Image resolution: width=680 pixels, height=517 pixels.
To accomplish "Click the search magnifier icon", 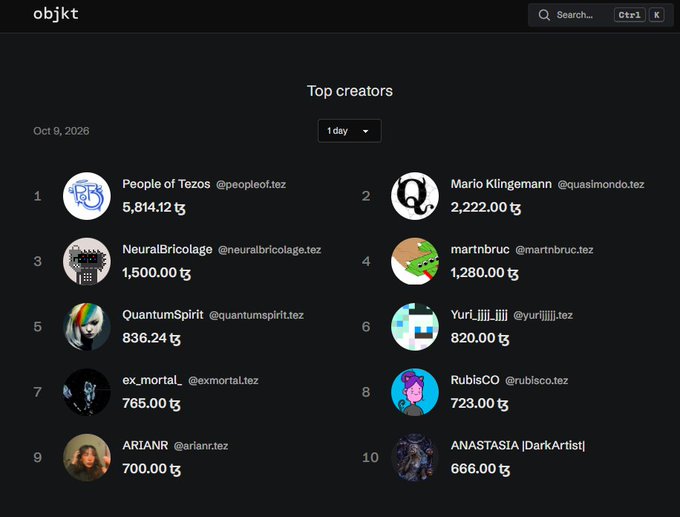I will pos(544,15).
